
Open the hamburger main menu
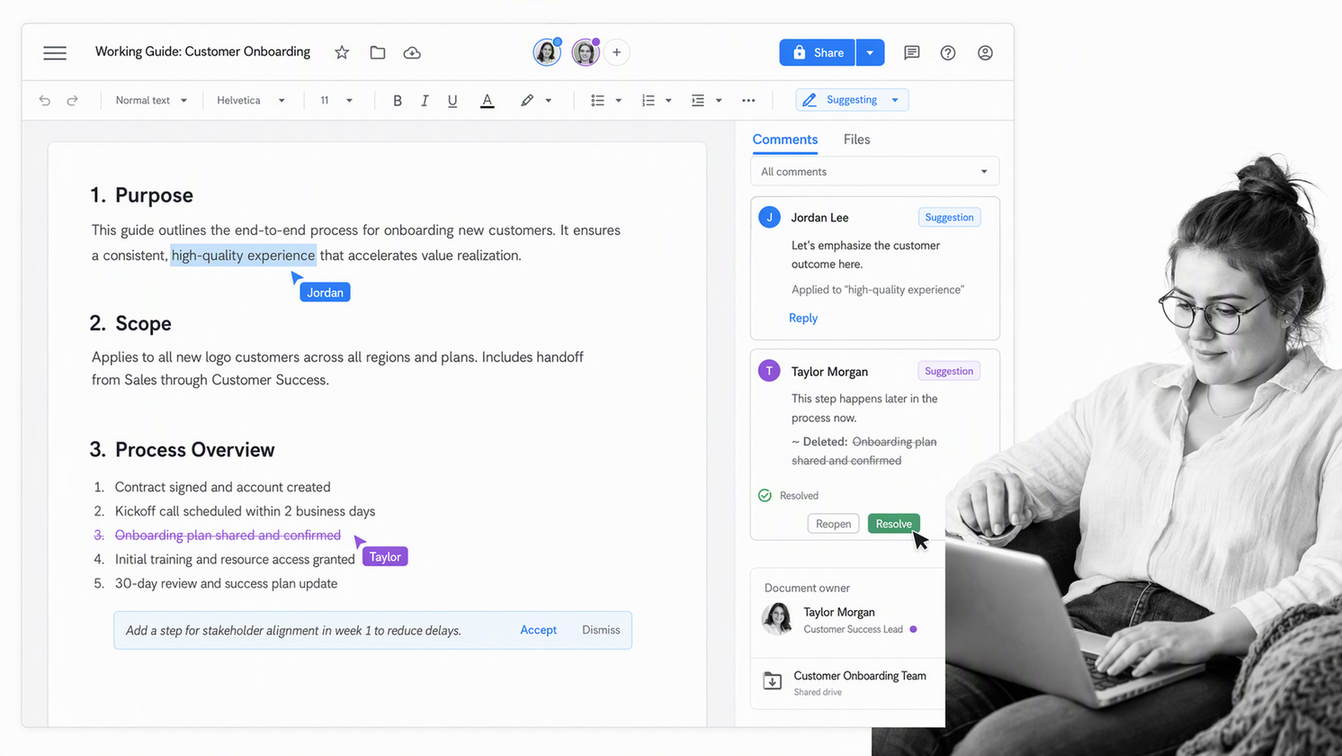click(55, 53)
